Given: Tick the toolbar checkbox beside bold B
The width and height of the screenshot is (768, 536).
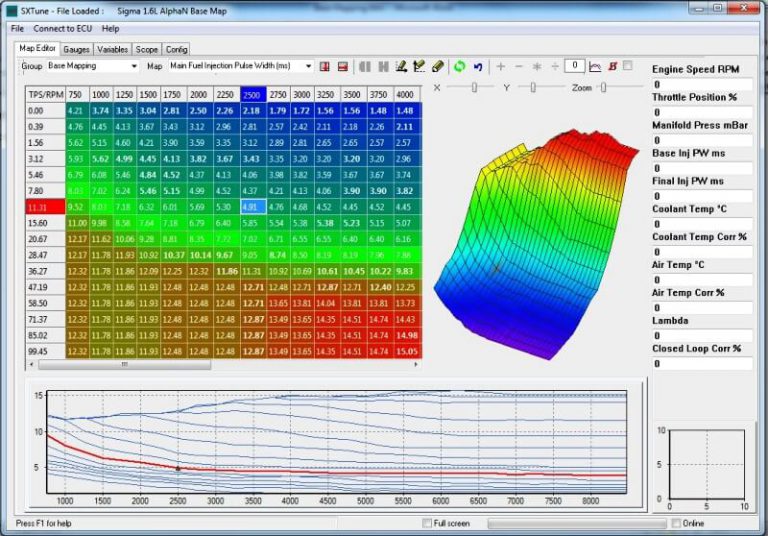Looking at the screenshot, I should (628, 65).
